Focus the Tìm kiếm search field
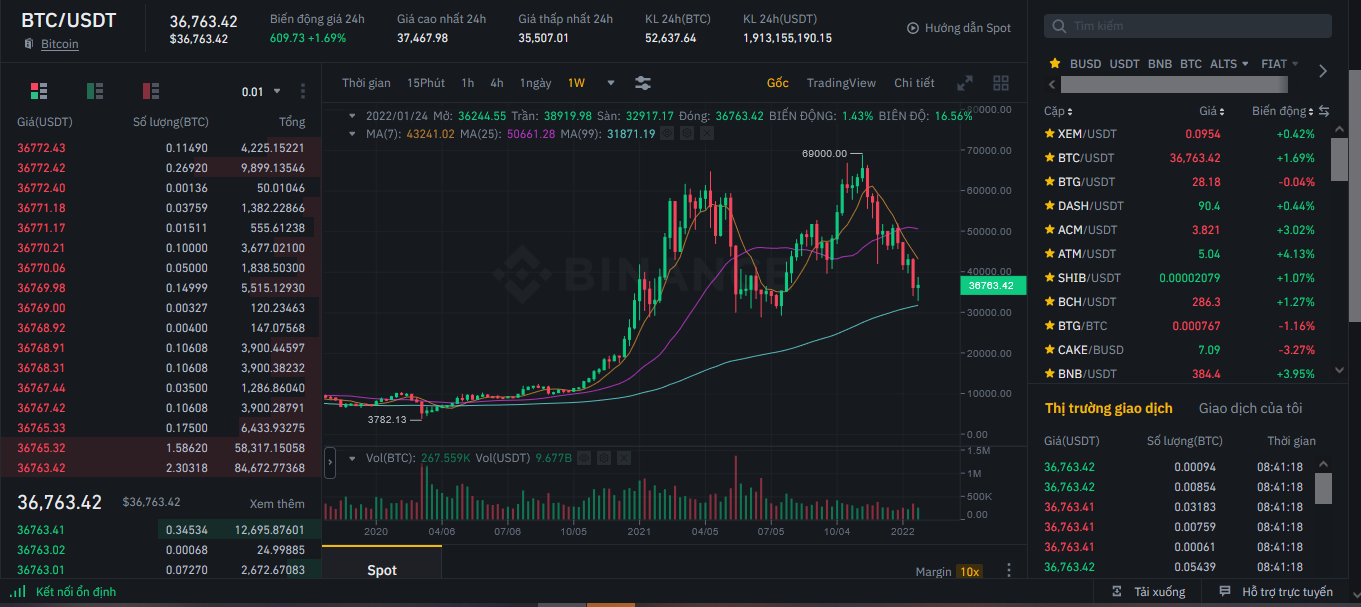The height and width of the screenshot is (607, 1361). point(1187,26)
